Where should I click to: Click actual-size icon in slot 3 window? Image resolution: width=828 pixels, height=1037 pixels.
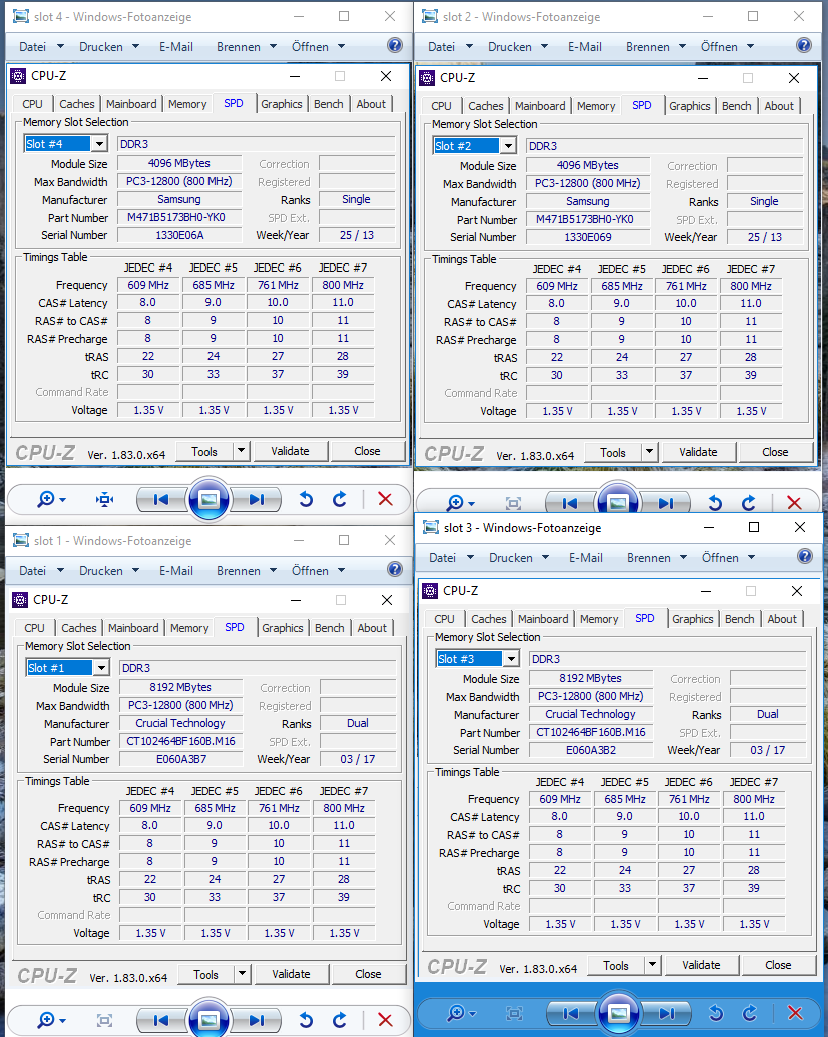[x=515, y=1013]
